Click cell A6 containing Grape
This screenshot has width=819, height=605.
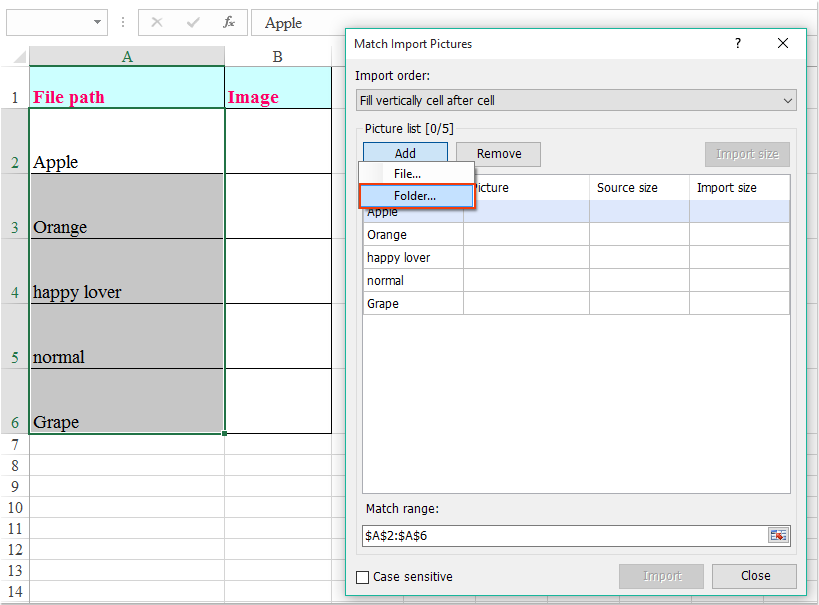pos(127,402)
